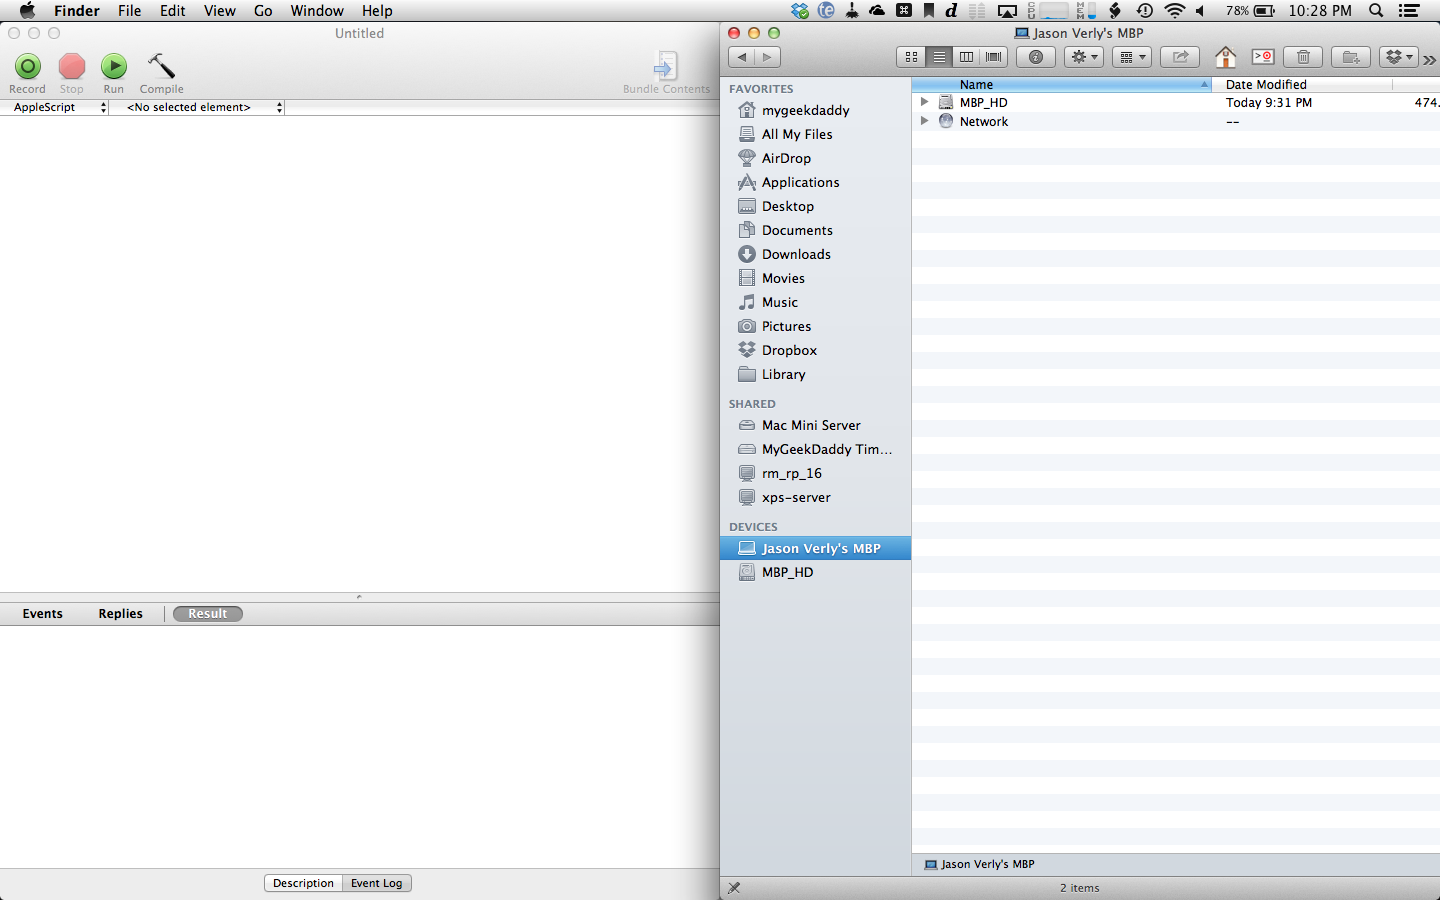Sort the file list by the Name column
Screen dimensions: 1440x900
[x=1061, y=85]
